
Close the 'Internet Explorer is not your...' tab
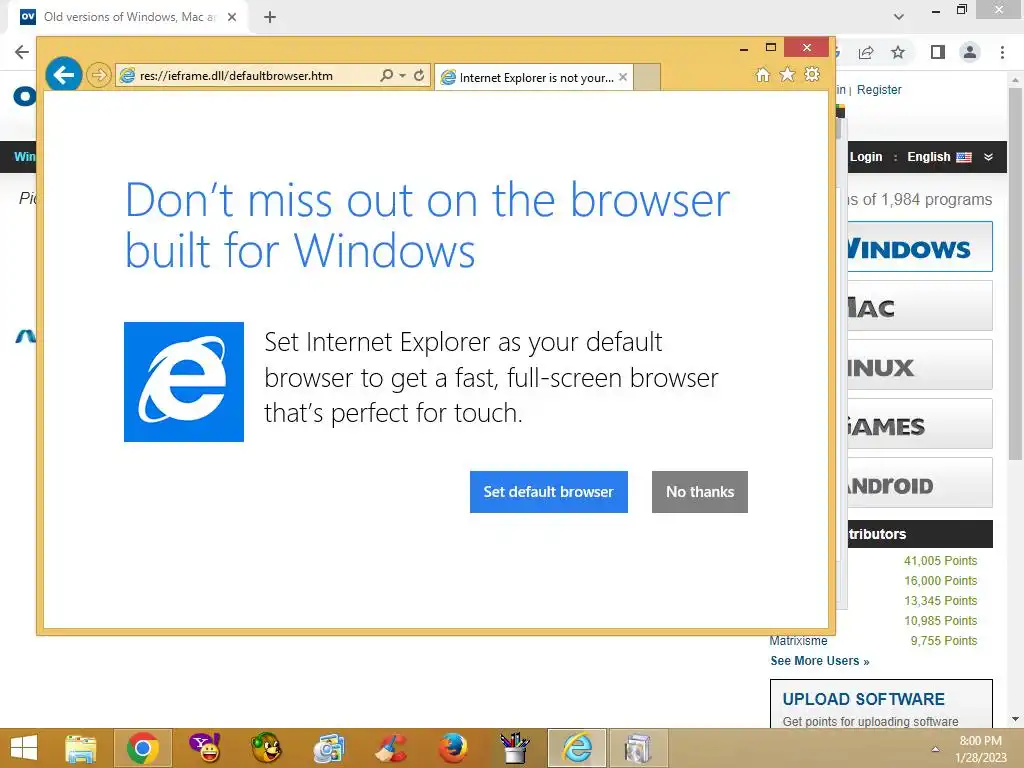(x=623, y=77)
